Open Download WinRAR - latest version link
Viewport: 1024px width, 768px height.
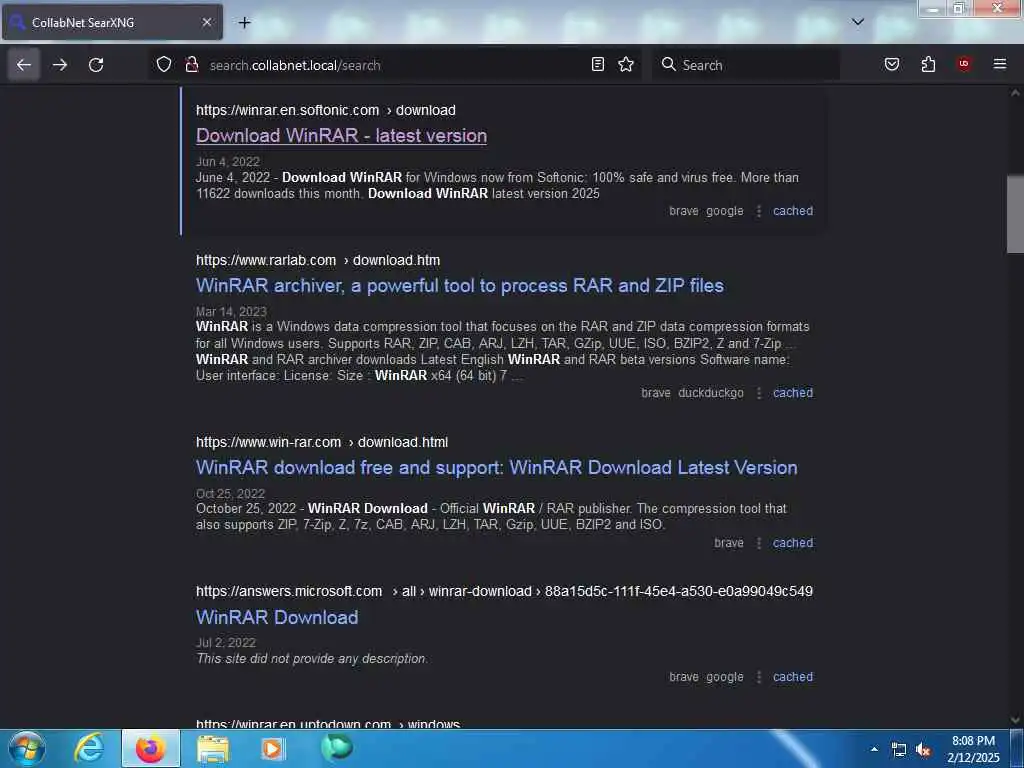click(342, 136)
